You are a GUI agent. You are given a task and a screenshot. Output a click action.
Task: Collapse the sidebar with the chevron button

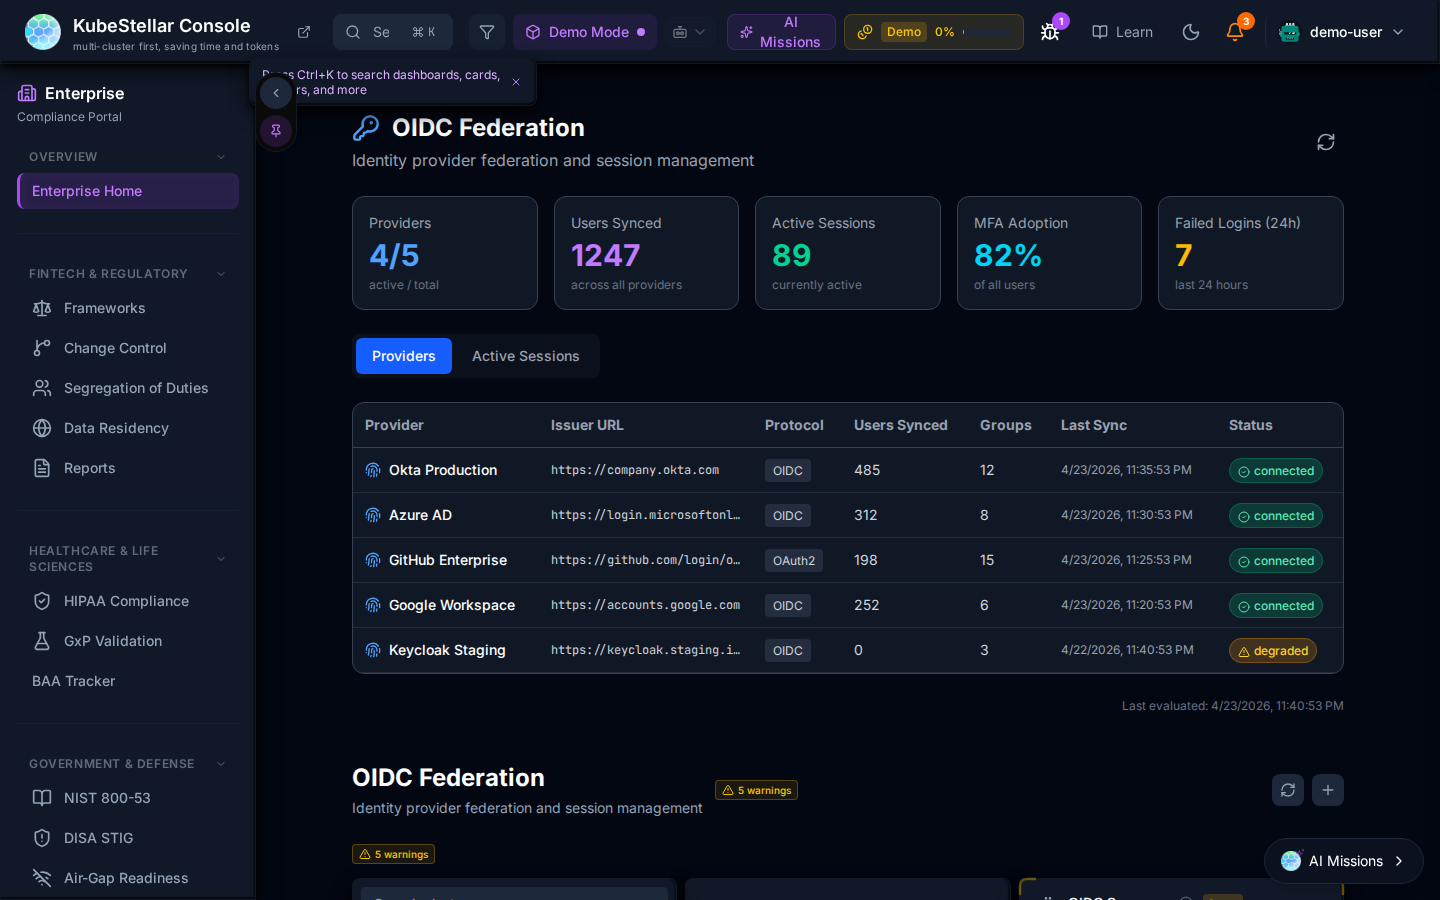pos(276,93)
